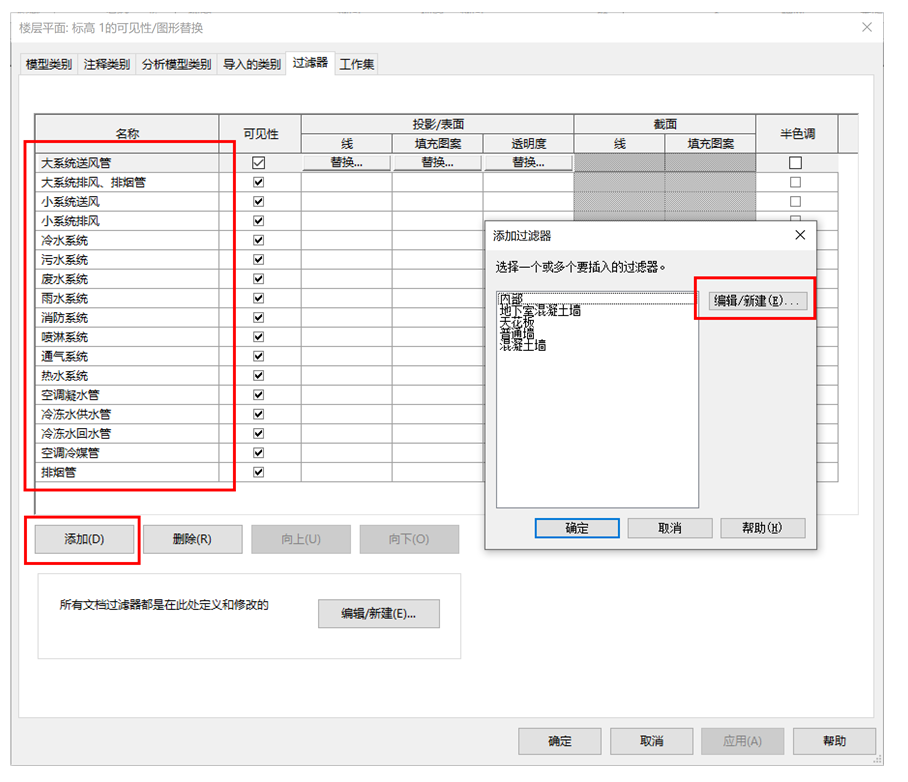Screen dimensions: 908x782
Task: Uncheck visibility for 消防系统
Action: [x=259, y=317]
